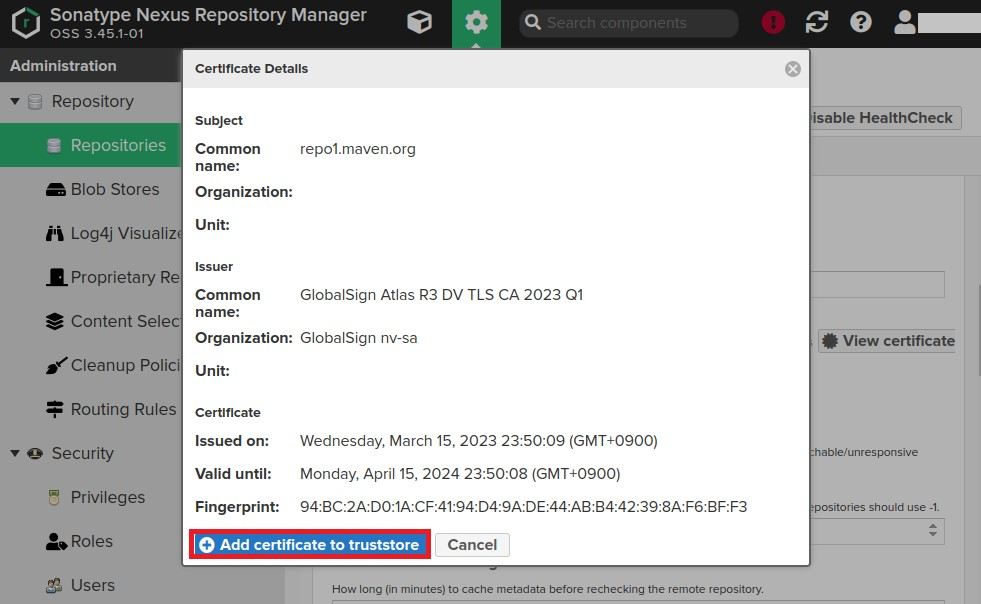Open Users under Security

[91, 585]
